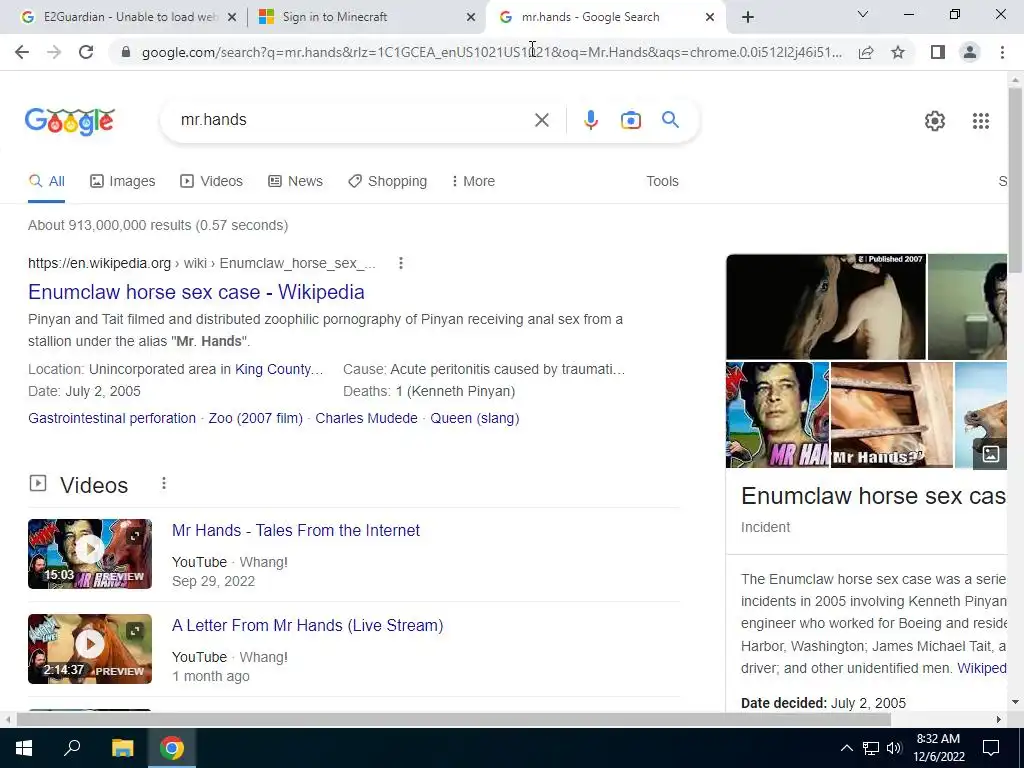Open the taskbar clock showing 8:32 AM
This screenshot has width=1024, height=768.
pyautogui.click(x=938, y=748)
